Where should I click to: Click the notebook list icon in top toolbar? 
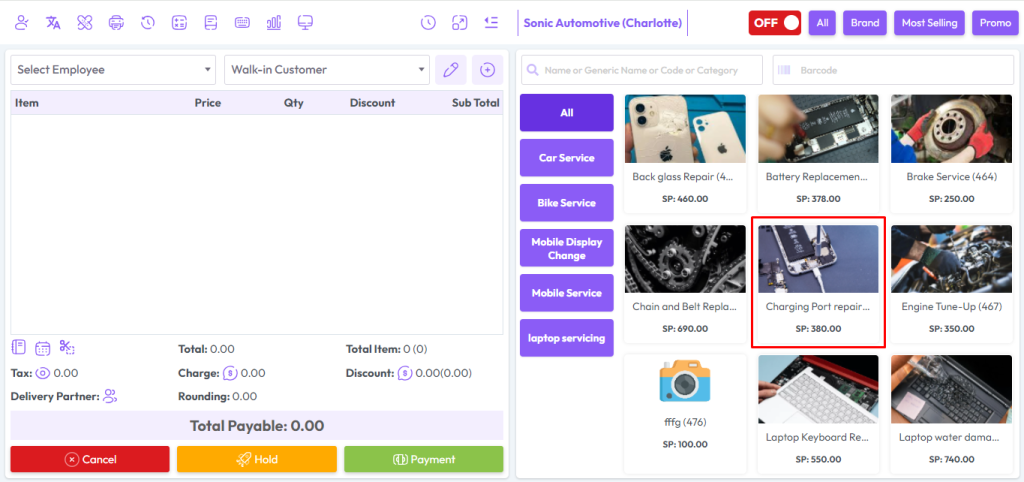[x=210, y=23]
